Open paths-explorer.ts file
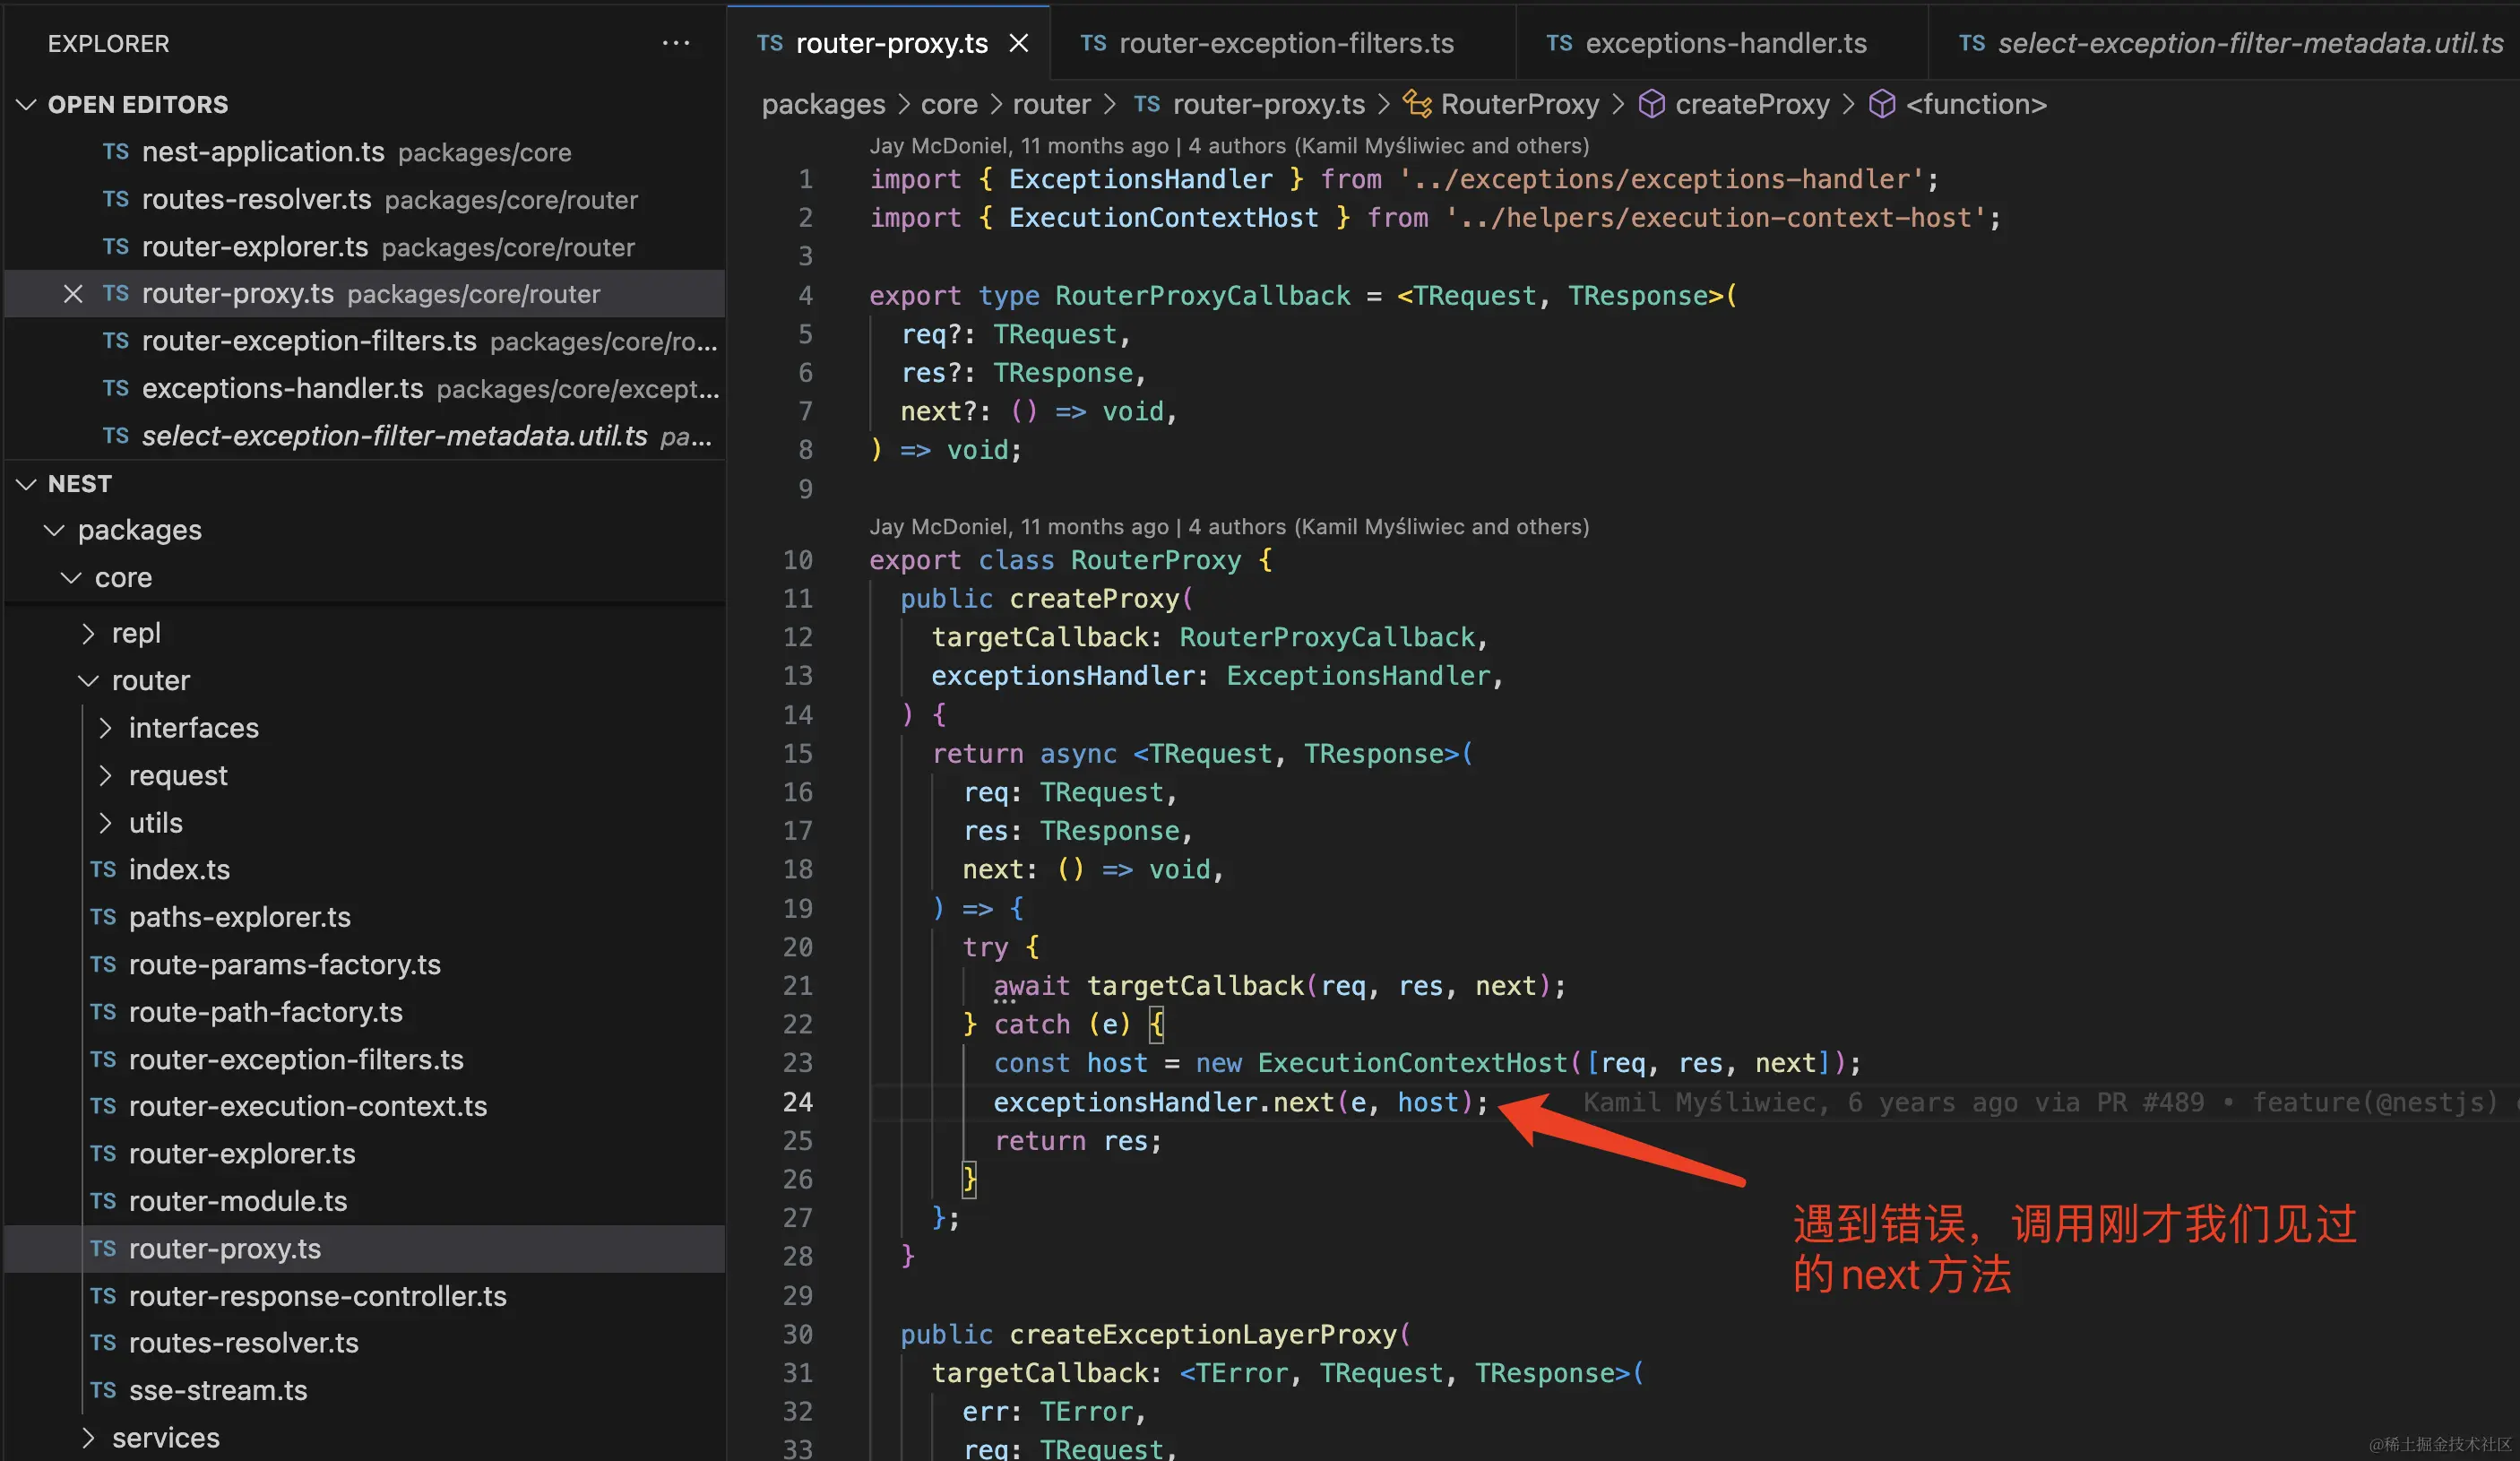This screenshot has height=1461, width=2520. (x=365, y=917)
